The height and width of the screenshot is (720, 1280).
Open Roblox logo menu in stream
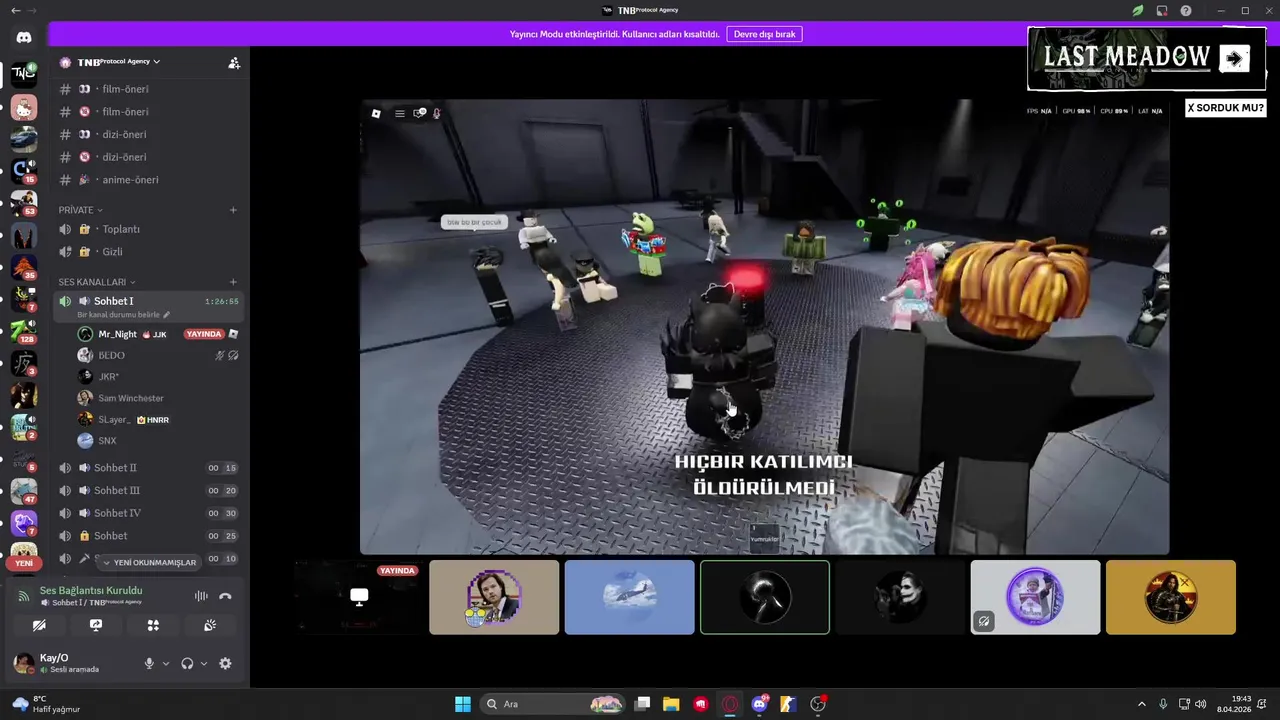pos(376,114)
